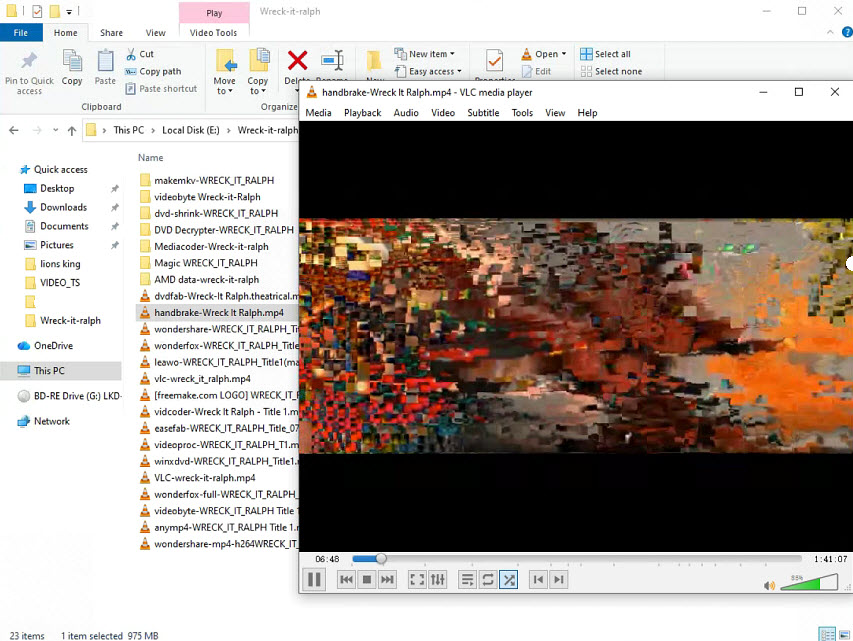Go back in Explorer
The width and height of the screenshot is (853, 641).
coord(14,131)
